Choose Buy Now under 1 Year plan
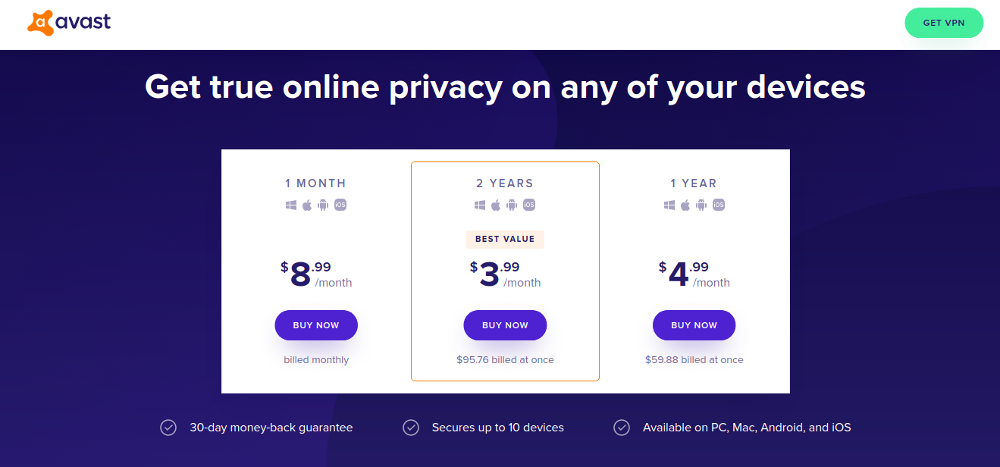This screenshot has width=1000, height=467. pyautogui.click(x=694, y=325)
